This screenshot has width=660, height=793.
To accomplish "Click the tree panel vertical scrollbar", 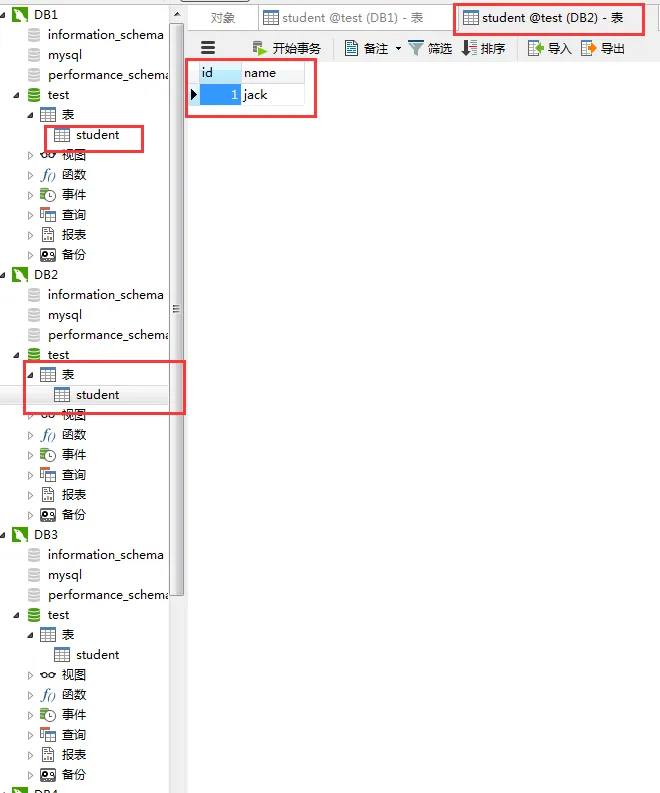I will (x=177, y=309).
